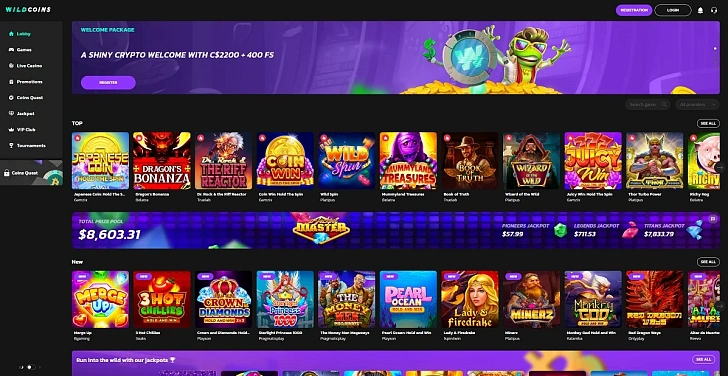Open live support headset icon
728x376 pixels.
pos(714,10)
